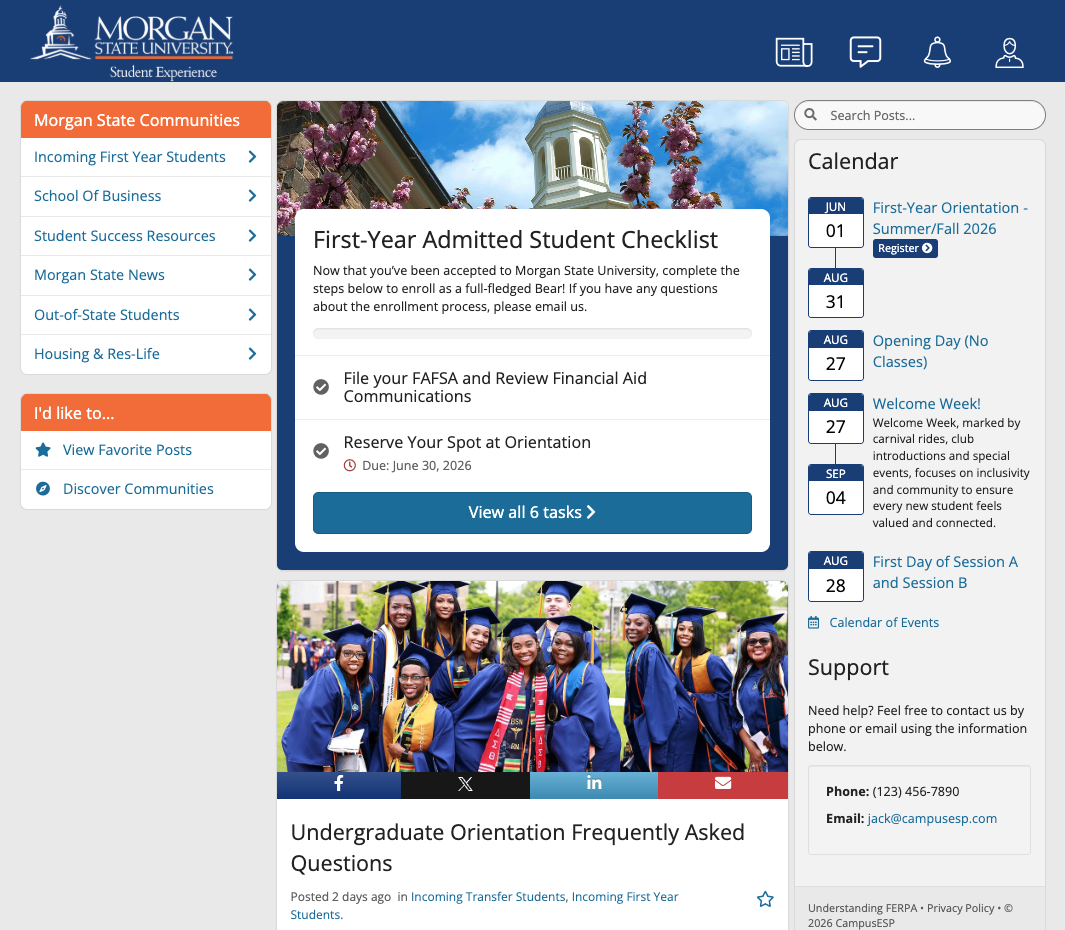
Task: Open Morgan State News community
Action: 99,275
